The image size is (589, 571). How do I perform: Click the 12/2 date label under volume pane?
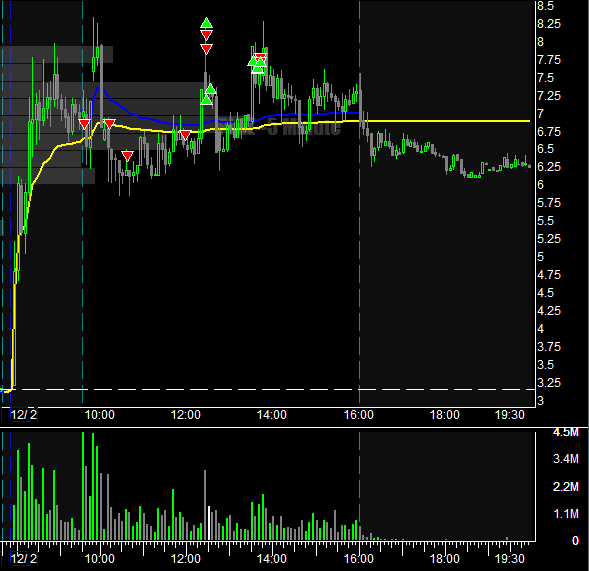pyautogui.click(x=24, y=559)
